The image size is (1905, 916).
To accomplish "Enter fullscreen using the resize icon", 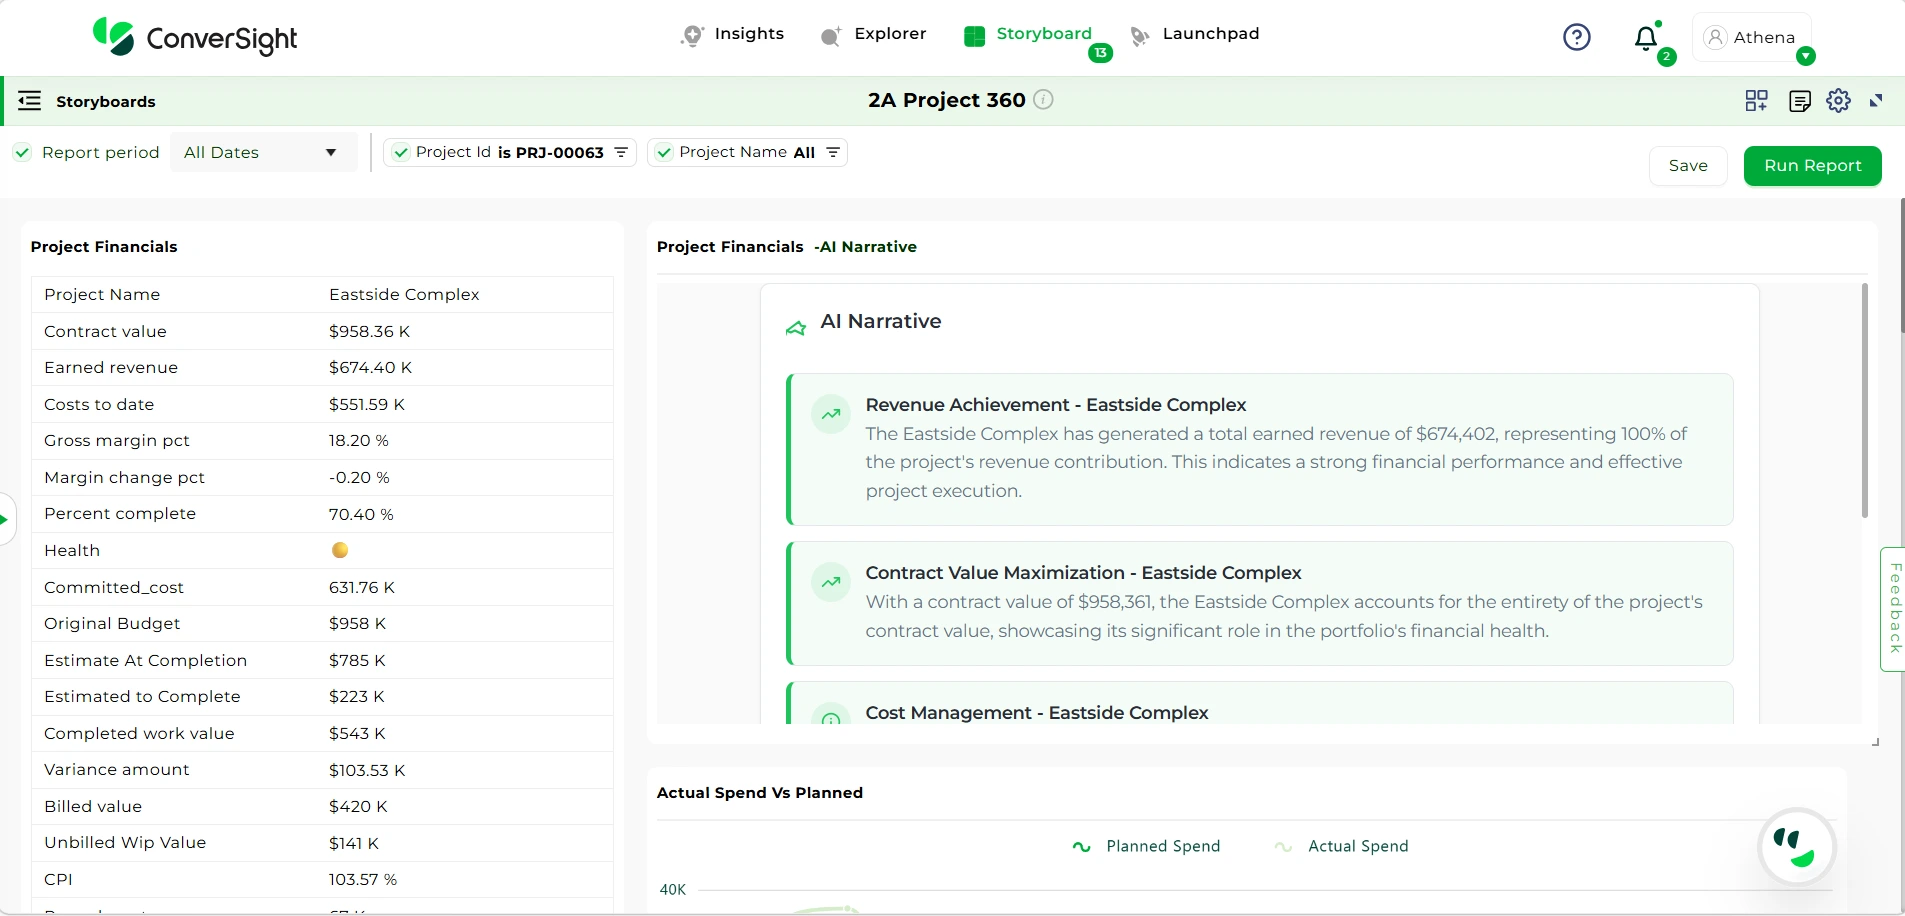I will (x=1878, y=100).
